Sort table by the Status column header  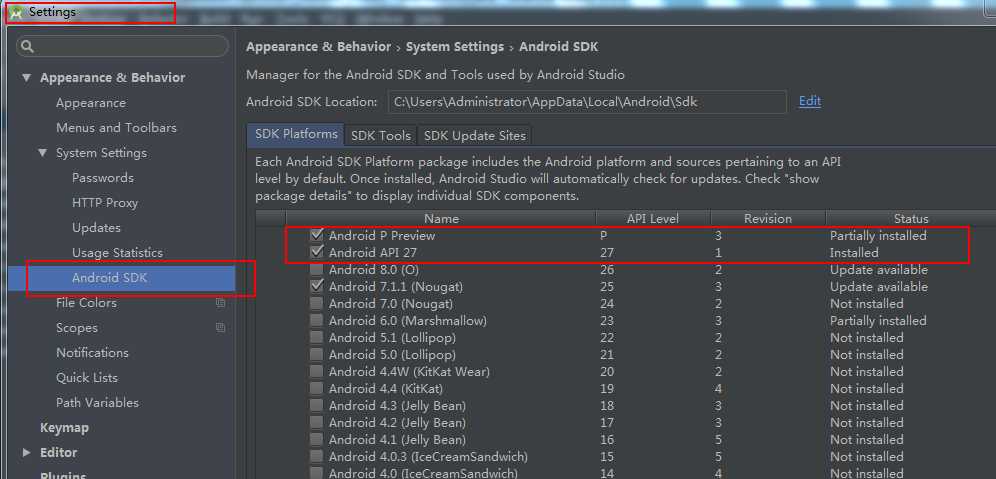(911, 219)
